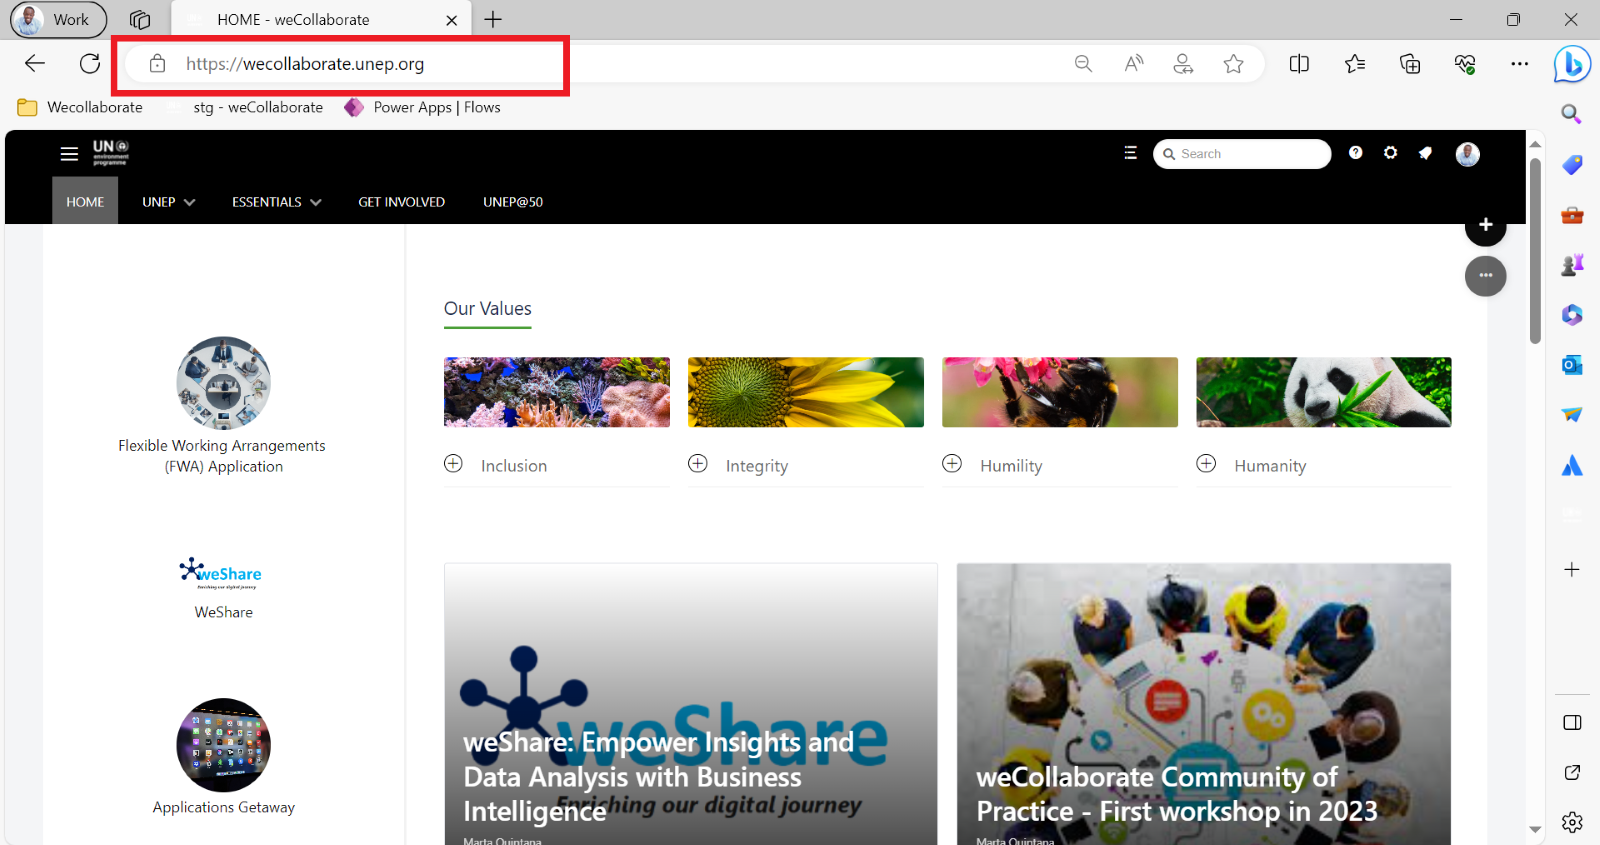This screenshot has height=845, width=1600.
Task: Customize sidebar with plus icon
Action: pos(1572,570)
